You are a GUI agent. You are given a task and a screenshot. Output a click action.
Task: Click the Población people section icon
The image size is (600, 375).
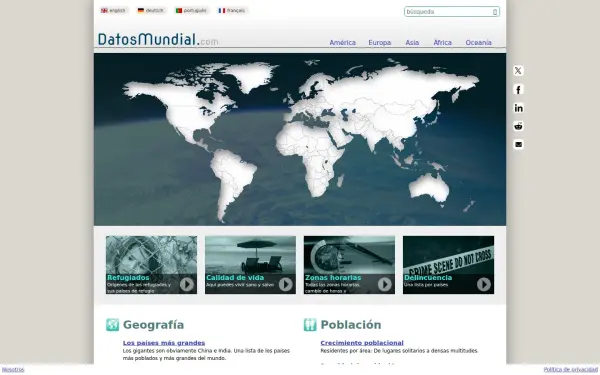pyautogui.click(x=310, y=324)
